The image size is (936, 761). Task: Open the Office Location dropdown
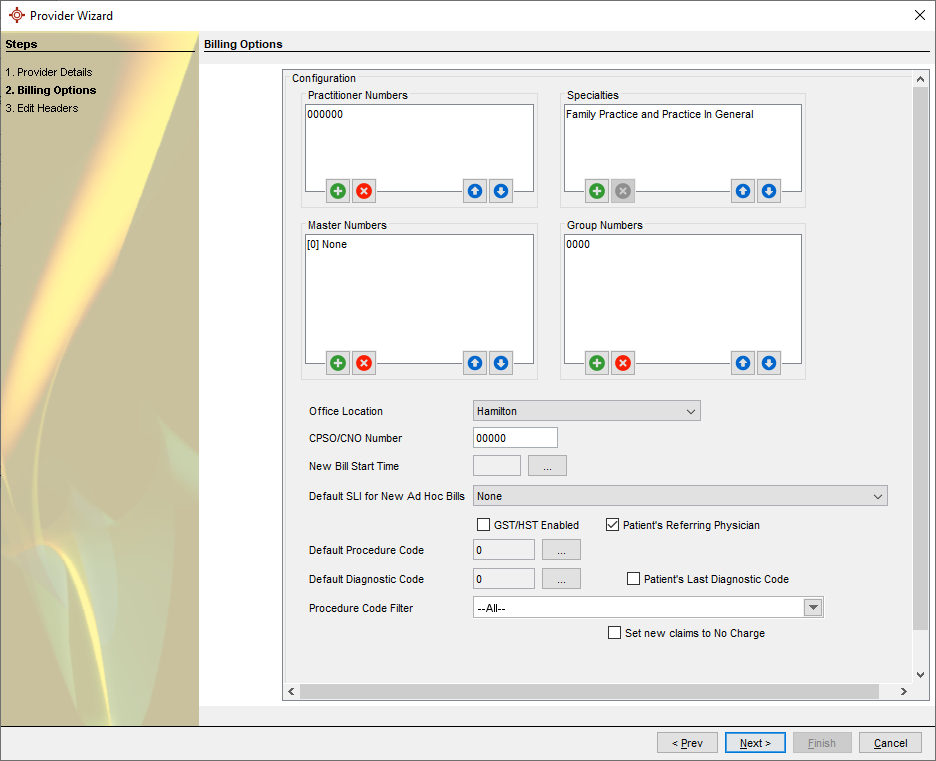point(587,411)
